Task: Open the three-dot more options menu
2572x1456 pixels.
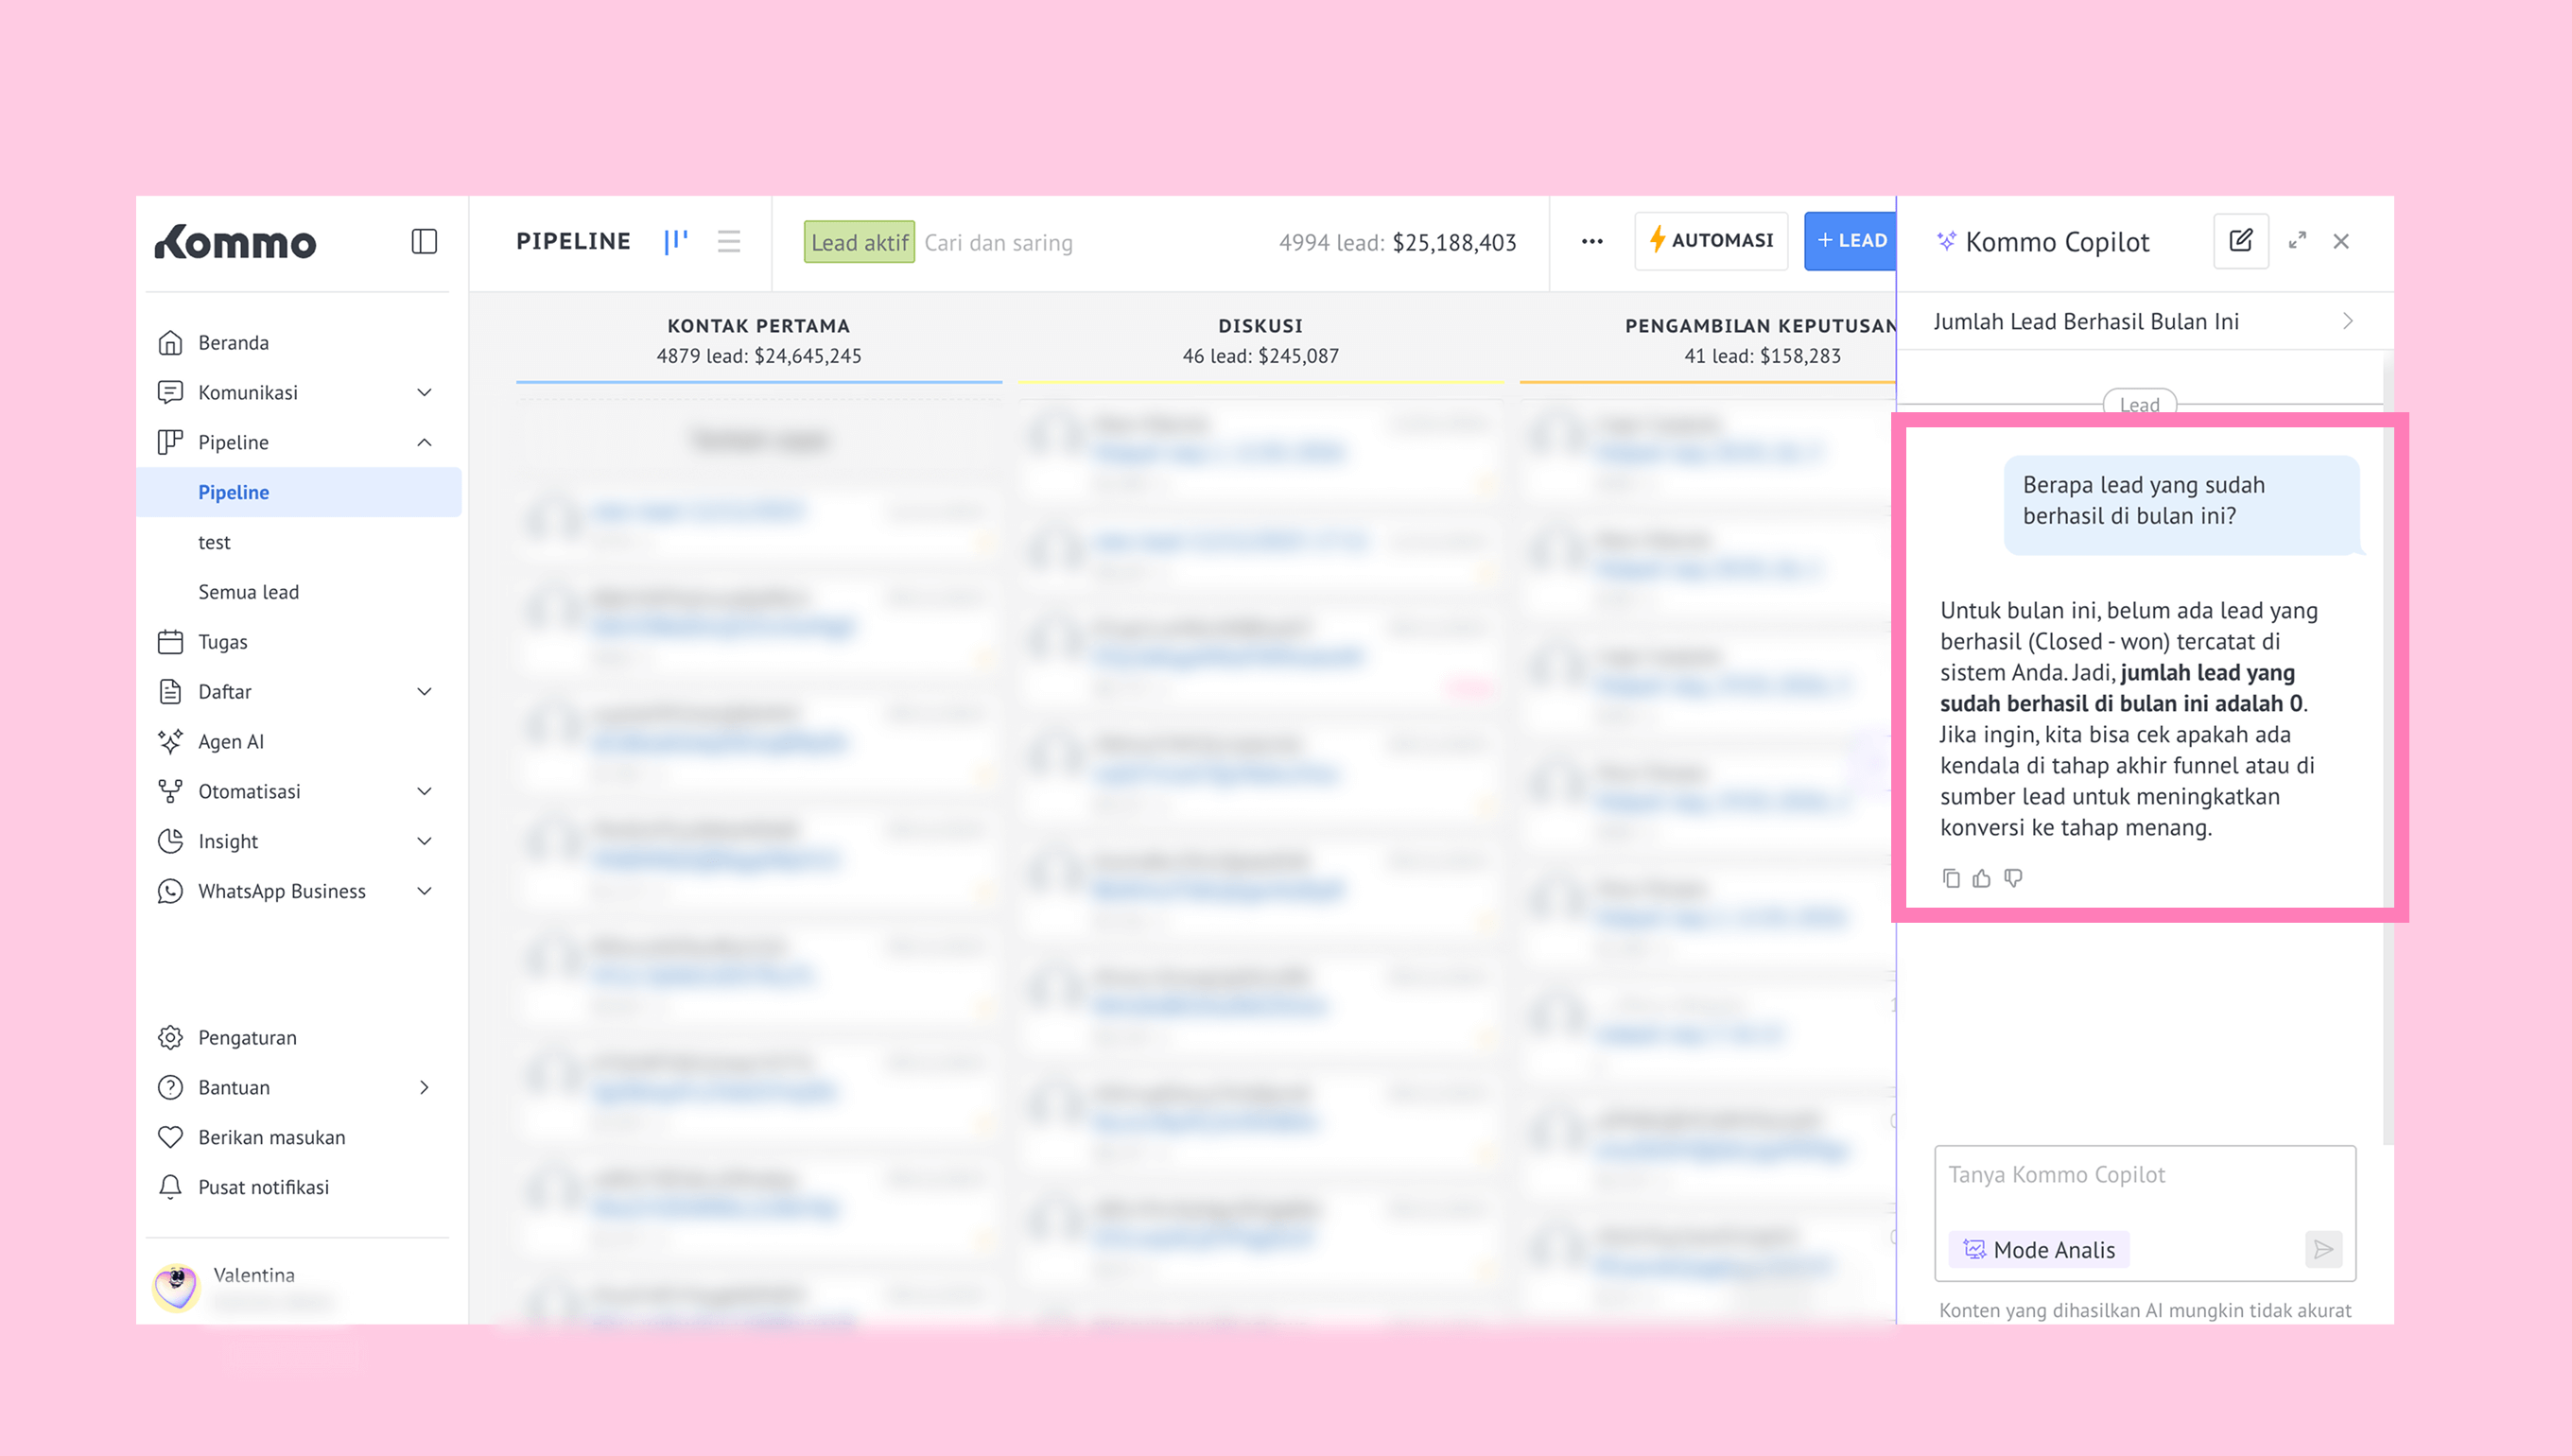Action: coord(1592,241)
